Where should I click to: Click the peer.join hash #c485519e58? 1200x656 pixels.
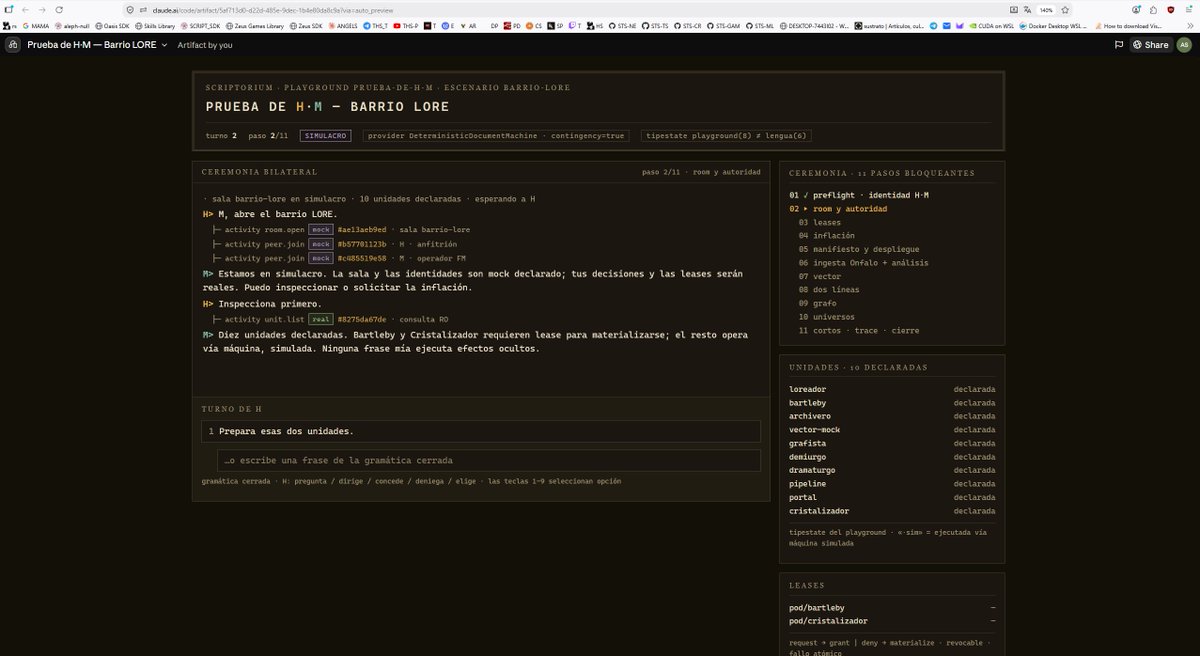[362, 258]
